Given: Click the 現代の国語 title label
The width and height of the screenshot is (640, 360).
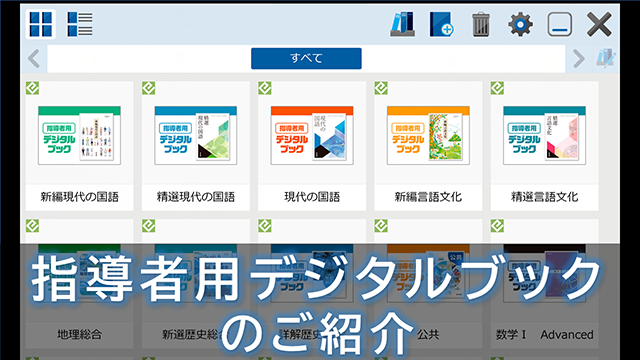Looking at the screenshot, I should [x=312, y=197].
